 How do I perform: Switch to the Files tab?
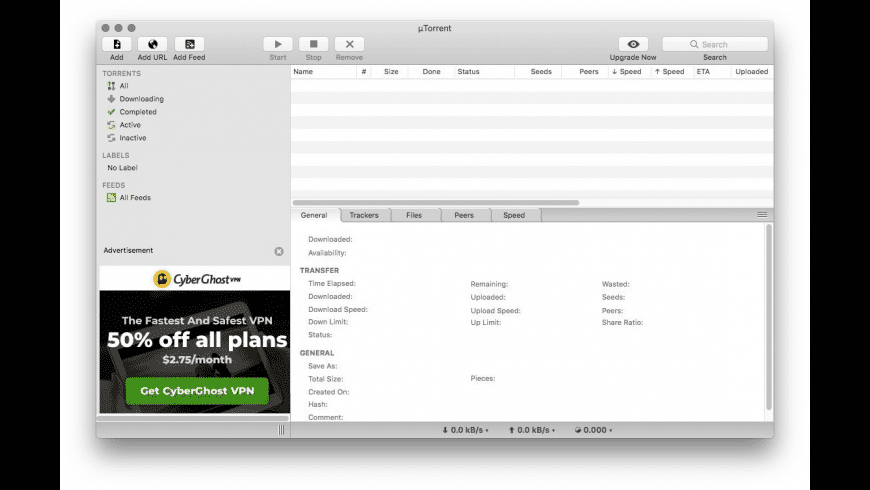click(414, 215)
